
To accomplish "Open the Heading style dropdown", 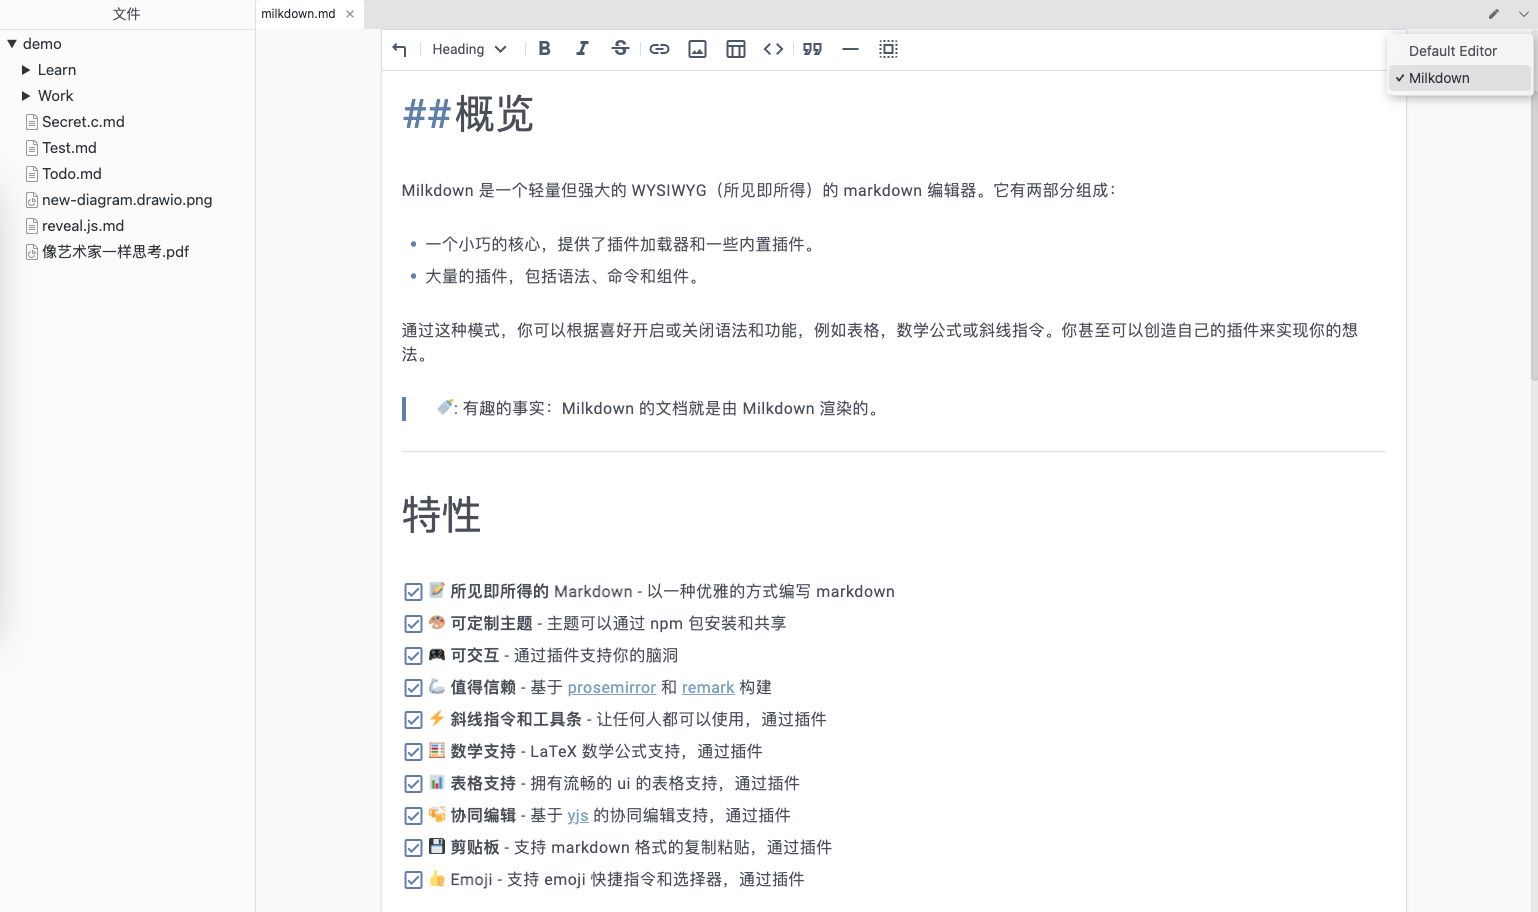I will pos(469,49).
